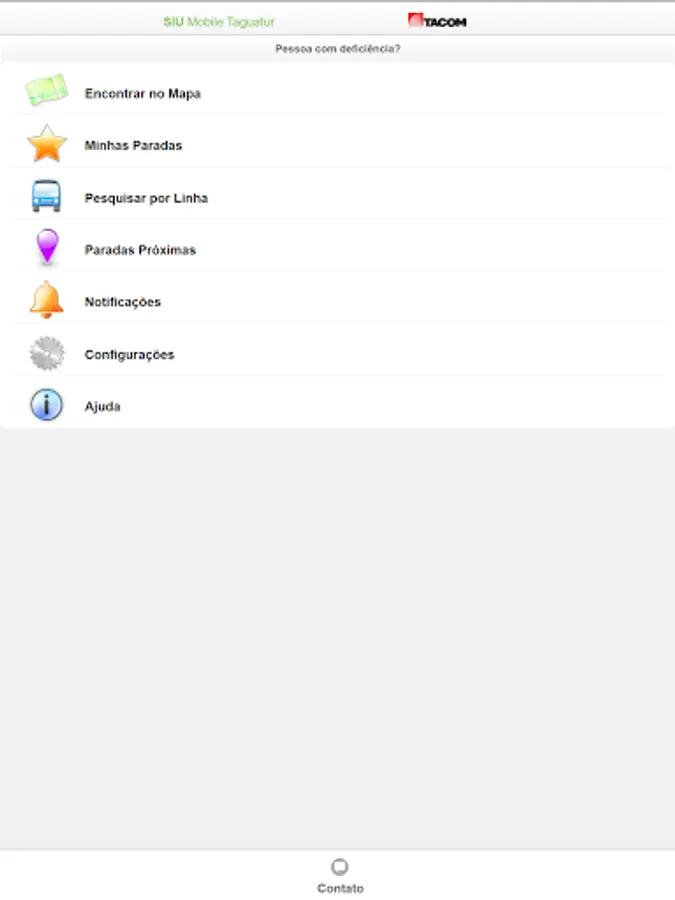Viewport: 675px width, 900px height.
Task: Open Notificações menu entry
Action: (x=338, y=301)
